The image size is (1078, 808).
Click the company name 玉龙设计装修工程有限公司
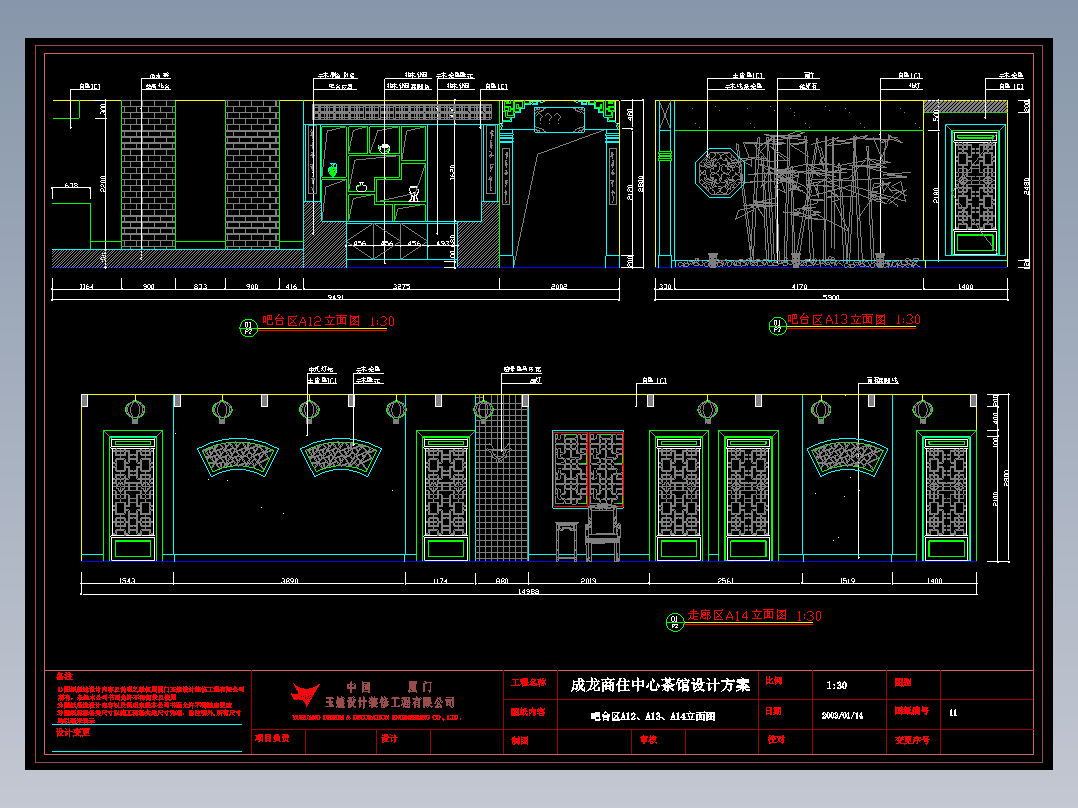point(390,702)
